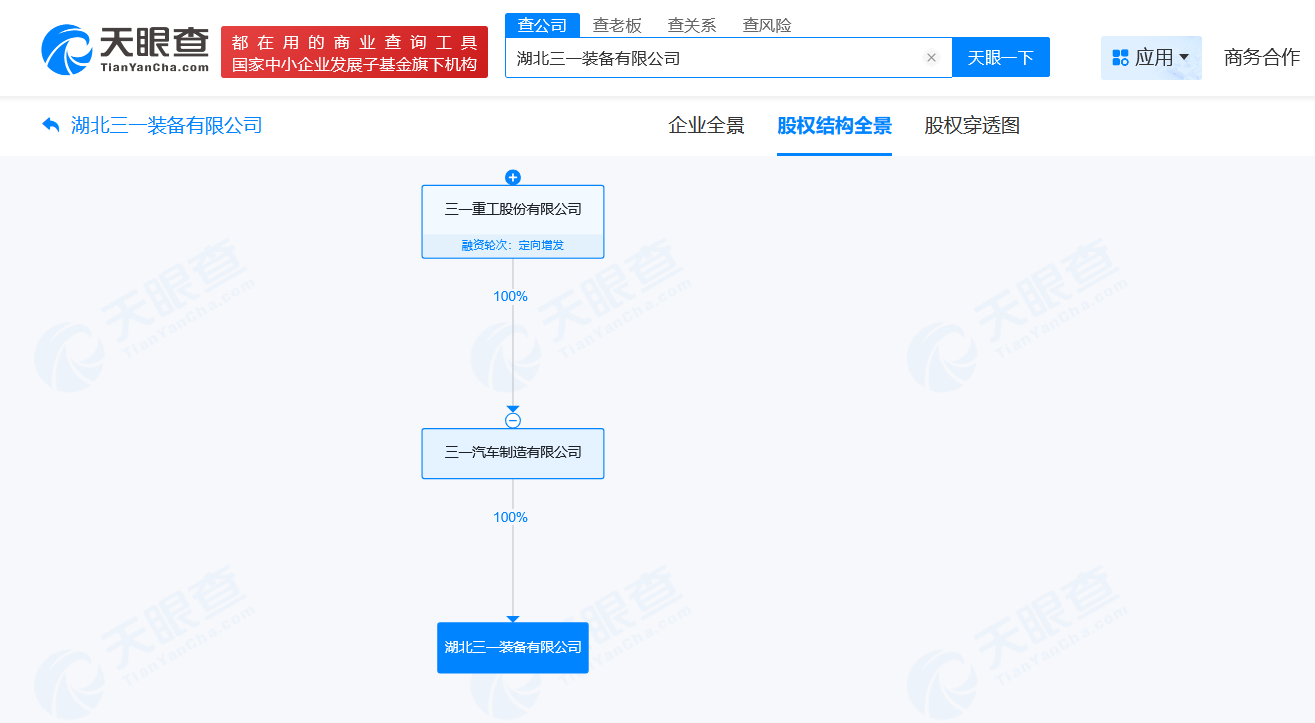Click the 湖北三一装备有限公司 back link
The width and height of the screenshot is (1315, 723).
pos(166,126)
